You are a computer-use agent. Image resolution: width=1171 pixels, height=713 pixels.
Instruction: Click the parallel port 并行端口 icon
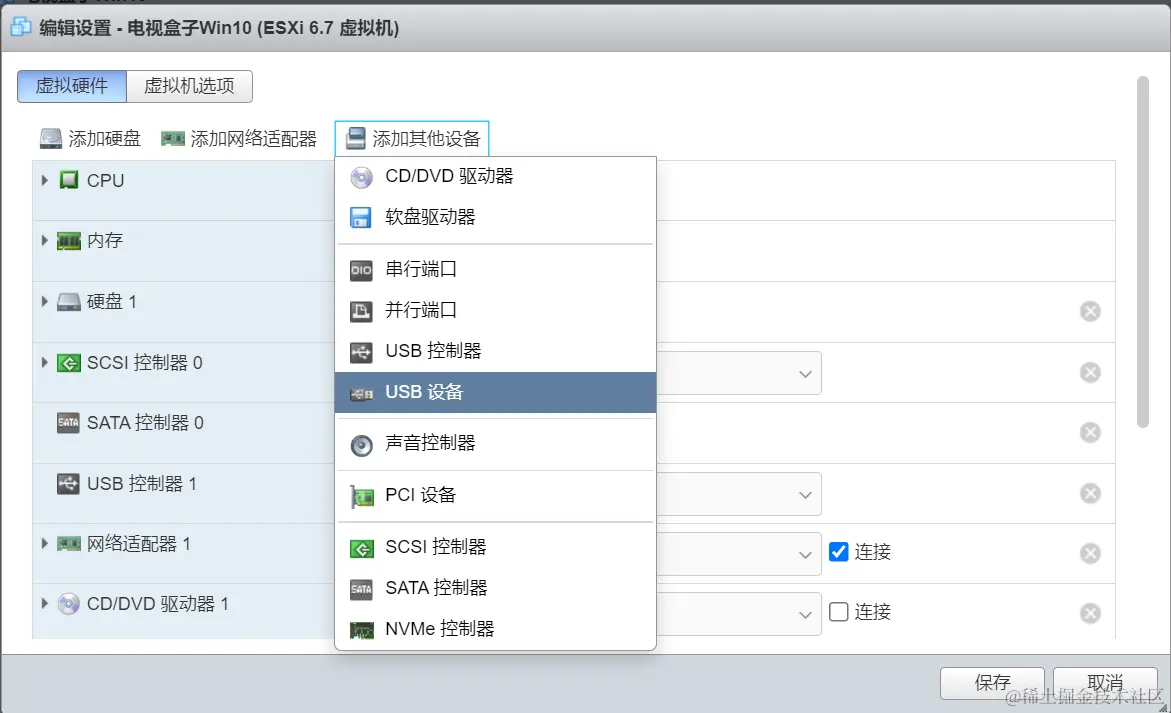click(x=361, y=311)
